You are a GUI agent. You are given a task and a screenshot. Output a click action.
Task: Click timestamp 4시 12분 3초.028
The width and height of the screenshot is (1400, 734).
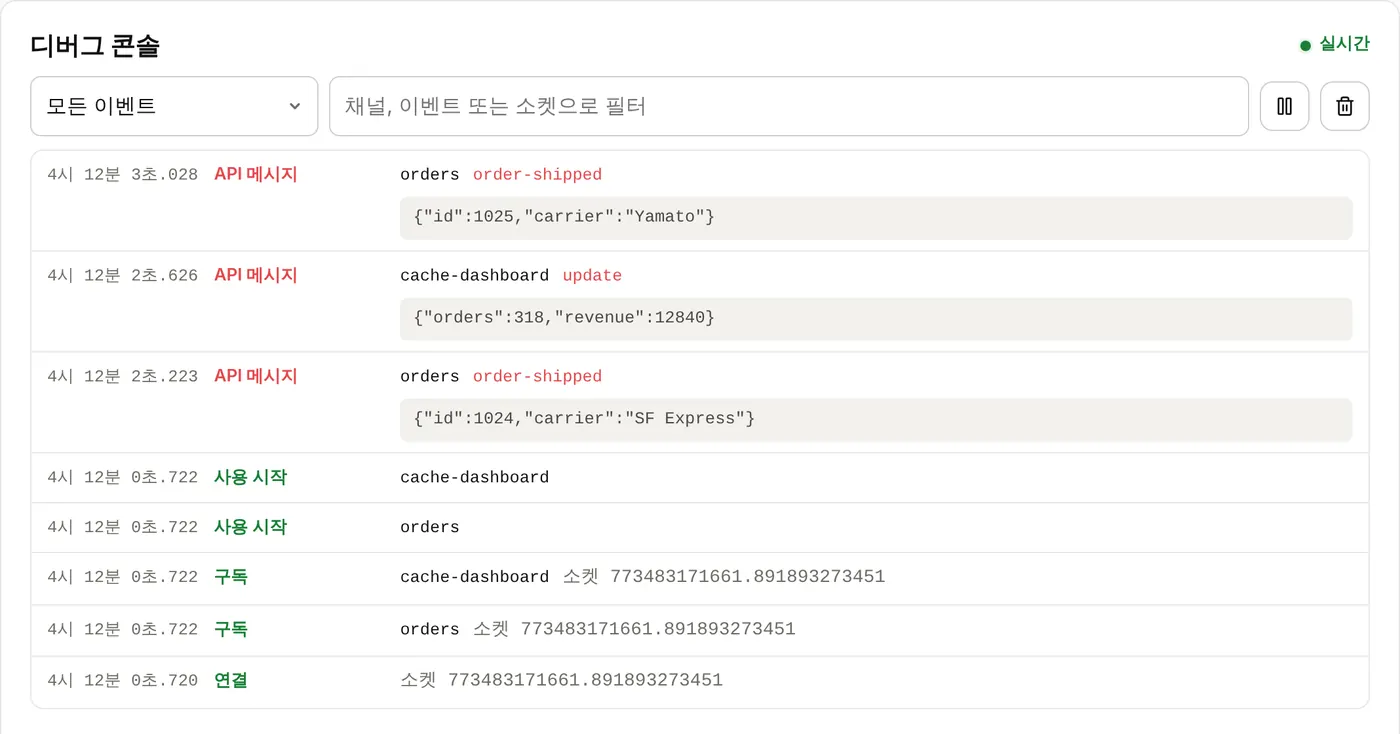[x=122, y=175]
